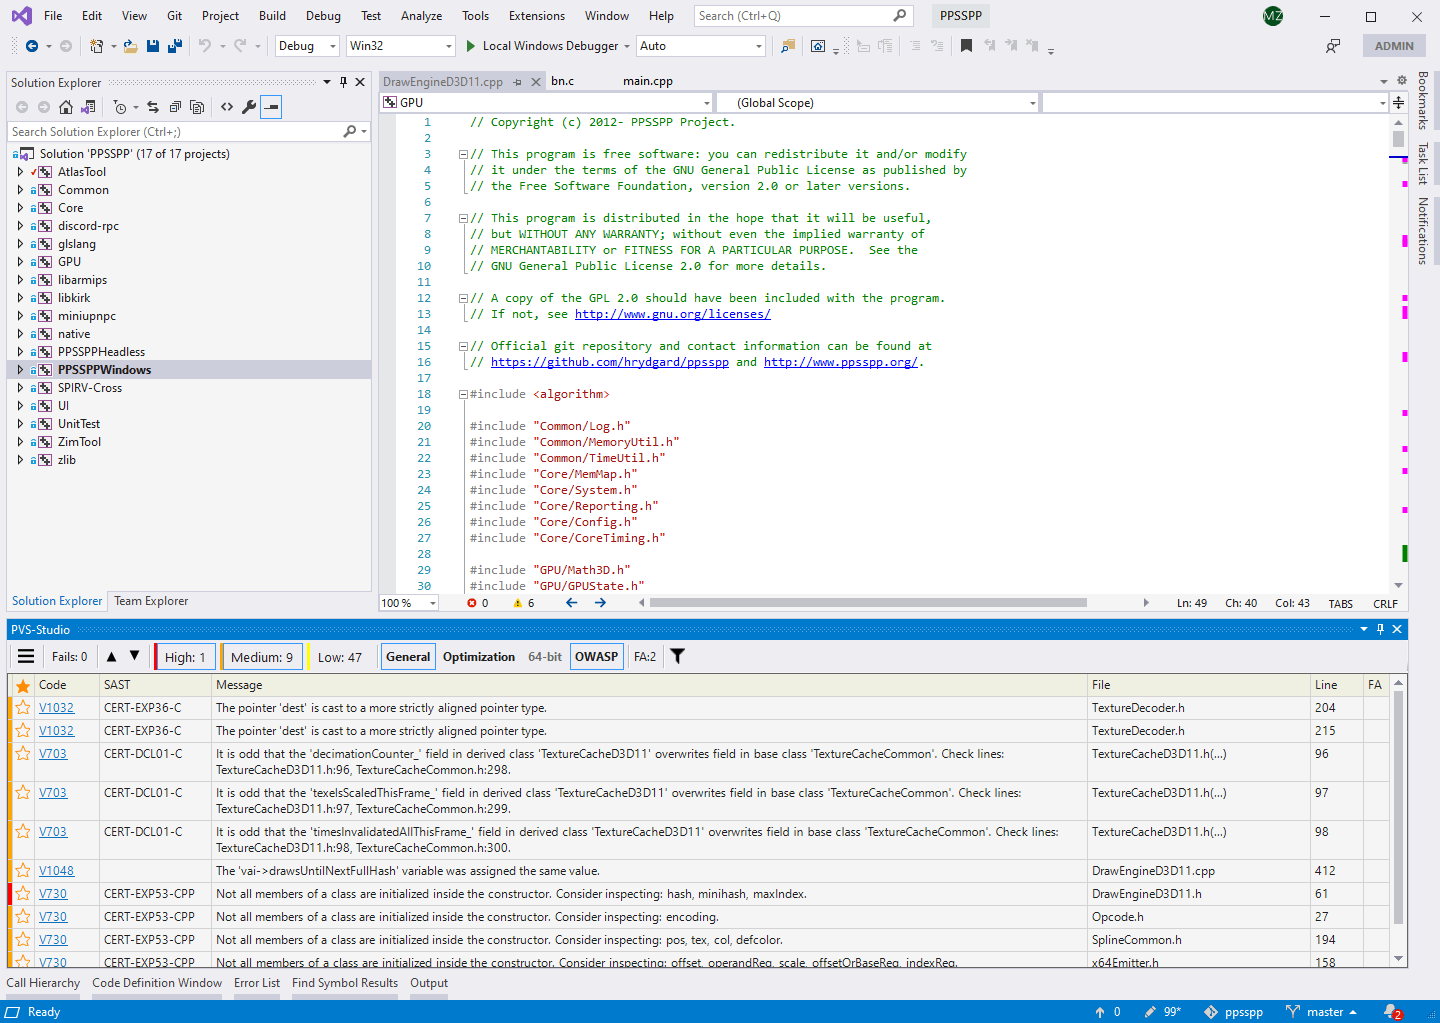This screenshot has width=1440, height=1023.
Task: Toggle the FA:2 false alarms filter
Action: click(645, 657)
